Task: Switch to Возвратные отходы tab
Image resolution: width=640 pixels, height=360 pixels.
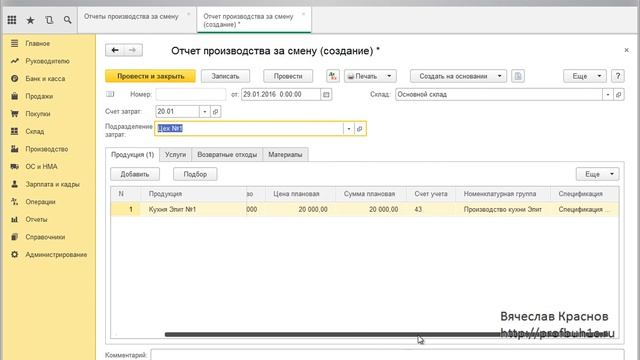Action: pyautogui.click(x=227, y=155)
